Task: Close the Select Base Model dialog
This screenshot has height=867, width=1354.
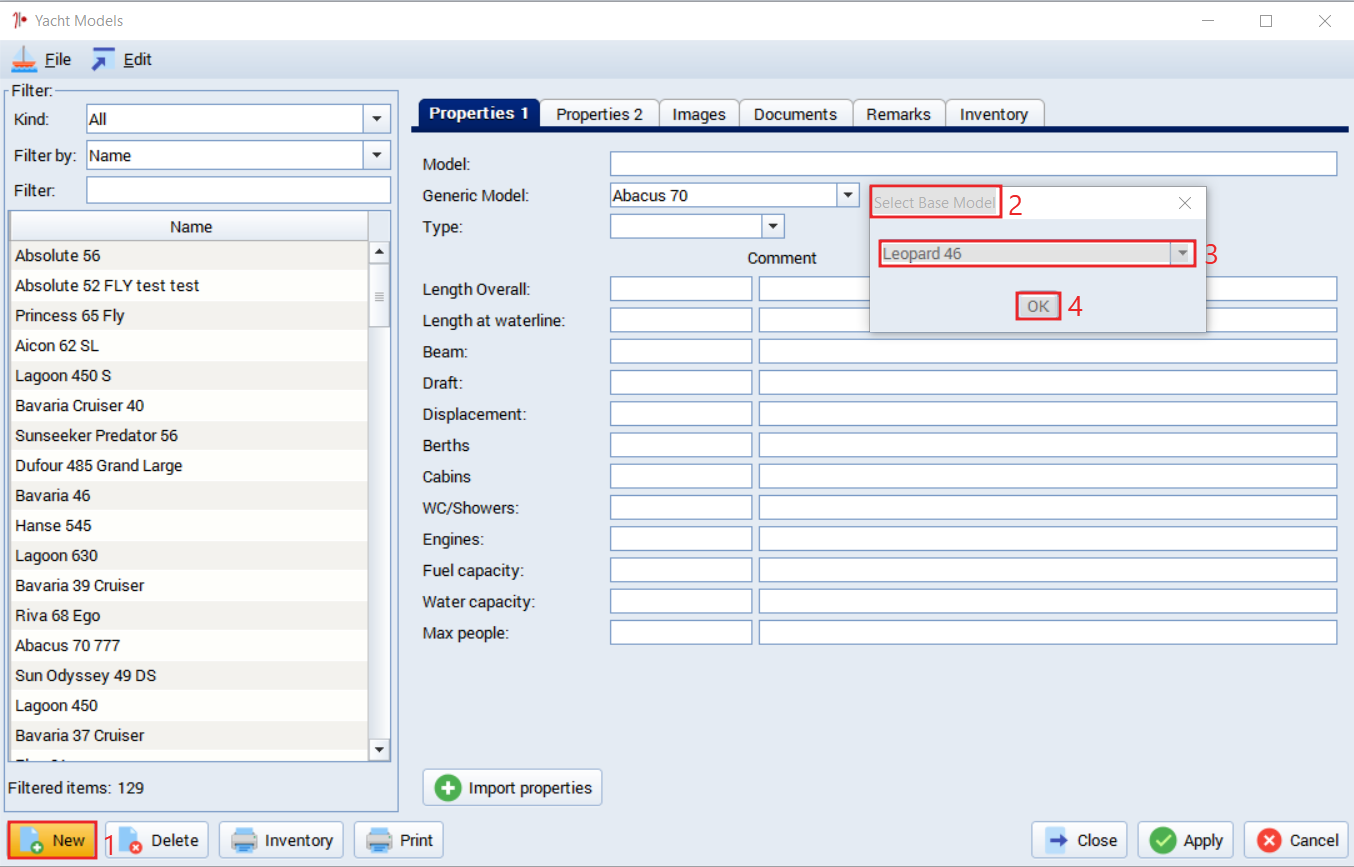Action: point(1185,203)
